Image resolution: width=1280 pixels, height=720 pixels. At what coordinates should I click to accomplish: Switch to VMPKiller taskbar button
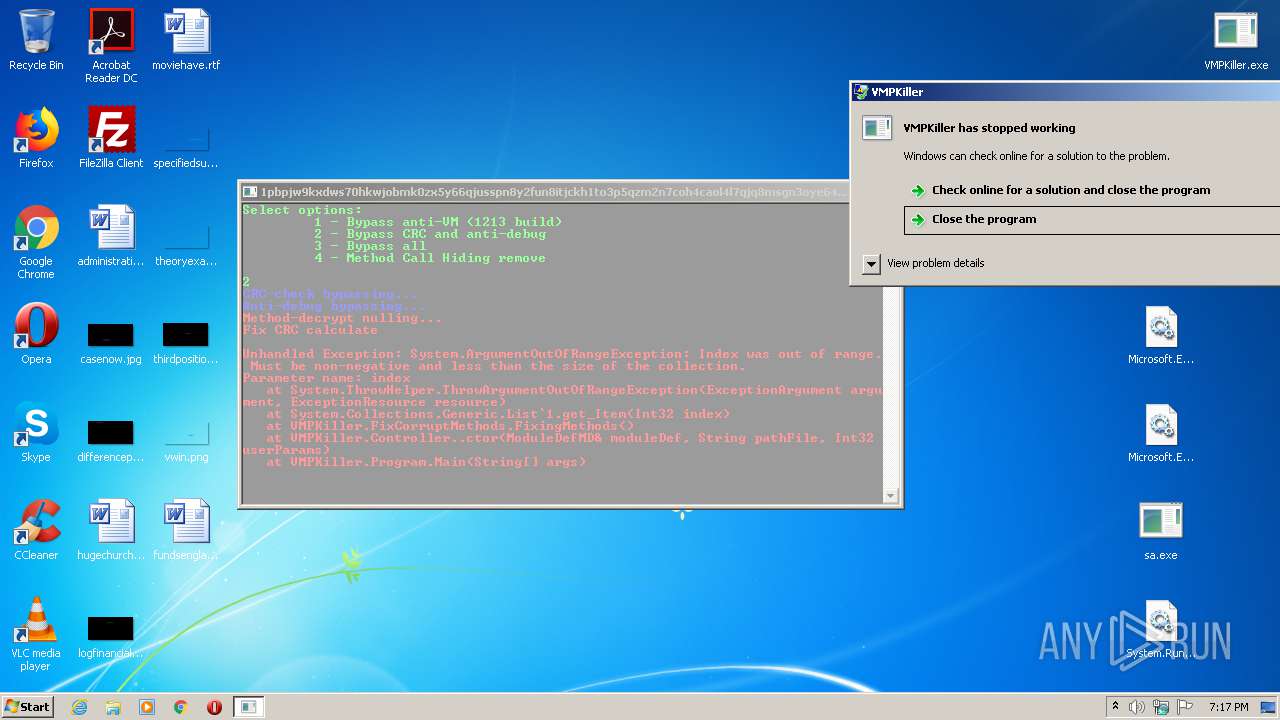coord(248,707)
